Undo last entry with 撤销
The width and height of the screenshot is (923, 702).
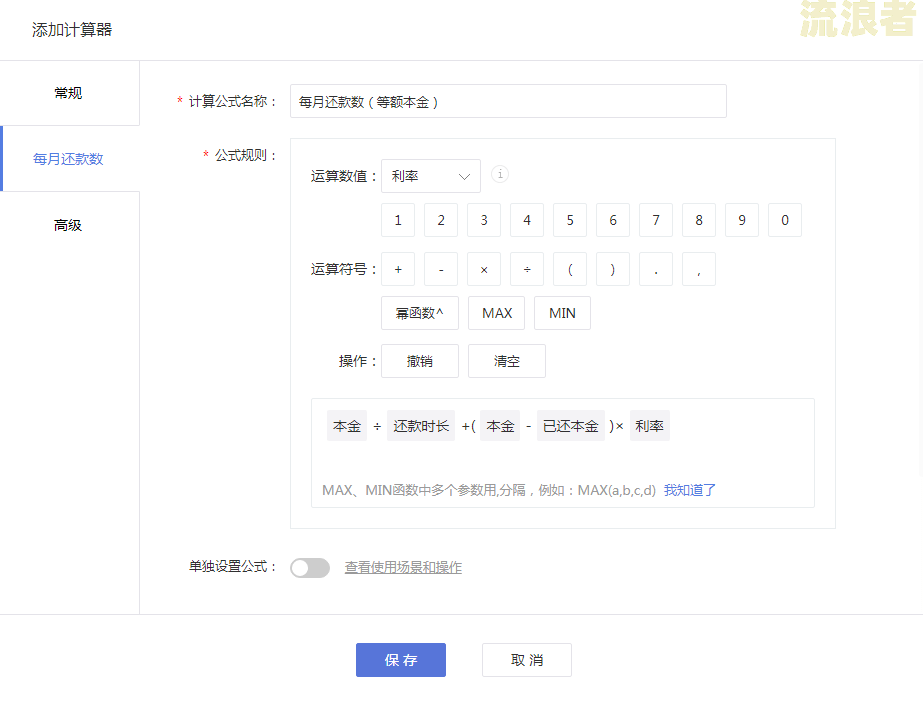click(420, 361)
